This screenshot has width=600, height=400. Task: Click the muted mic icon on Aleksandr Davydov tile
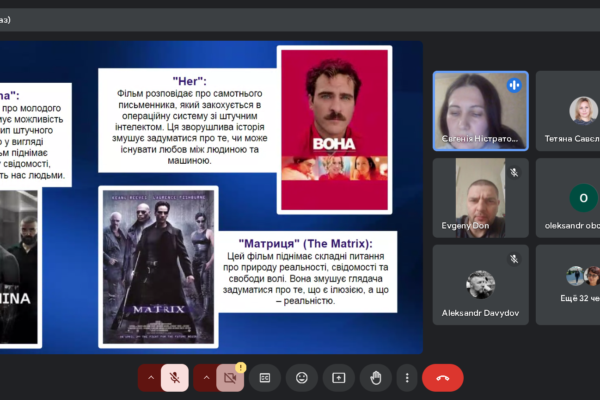click(514, 259)
